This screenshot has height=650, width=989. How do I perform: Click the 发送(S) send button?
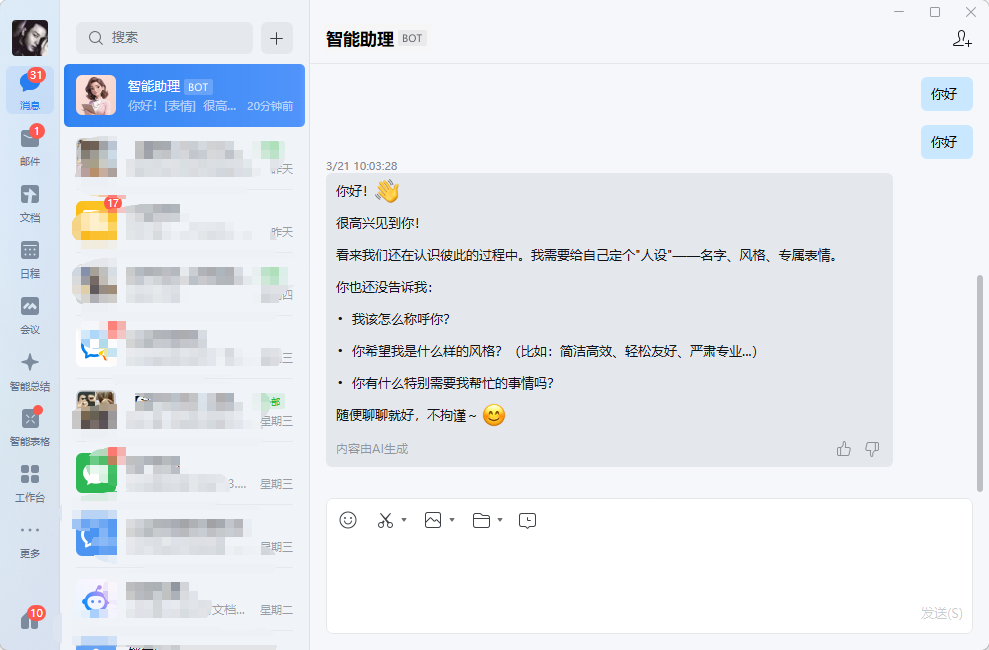[x=941, y=613]
